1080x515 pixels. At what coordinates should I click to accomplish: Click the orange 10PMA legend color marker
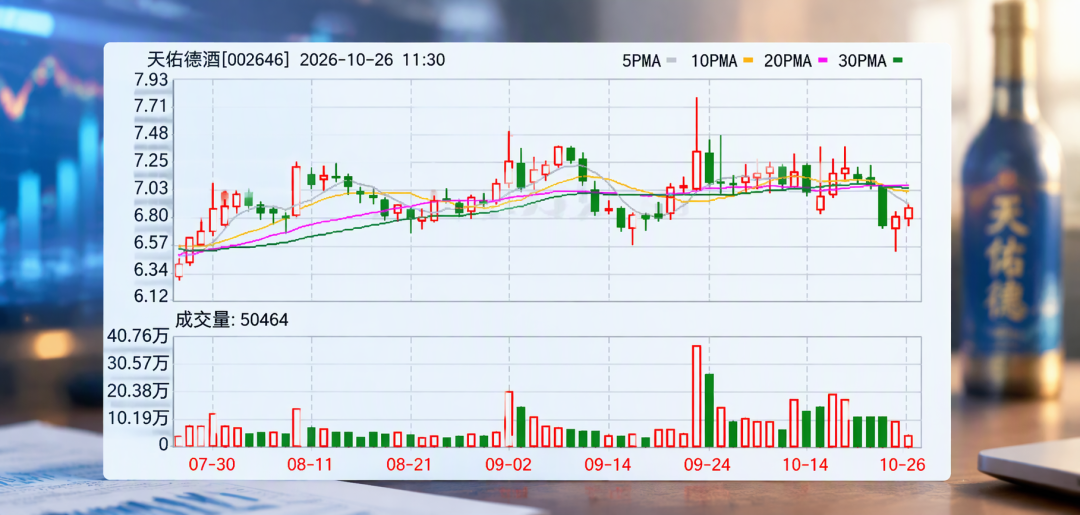[x=747, y=61]
